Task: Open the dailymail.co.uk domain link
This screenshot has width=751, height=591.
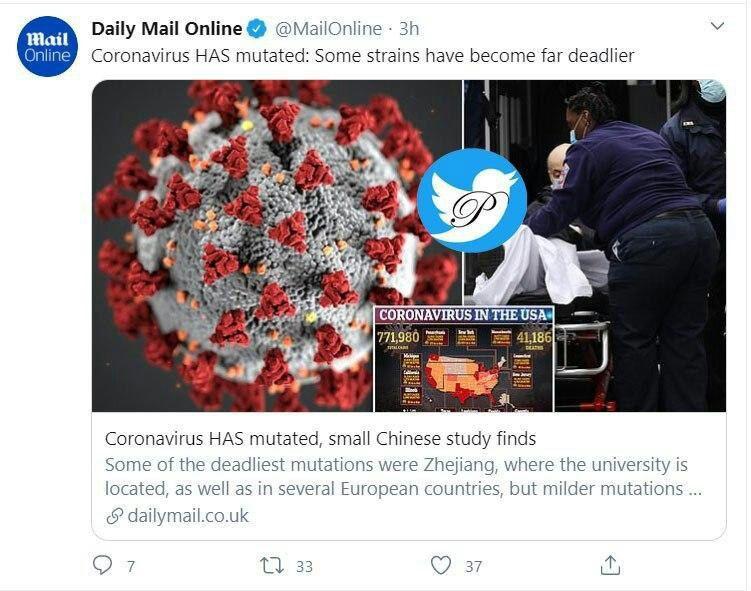Action: [x=188, y=516]
